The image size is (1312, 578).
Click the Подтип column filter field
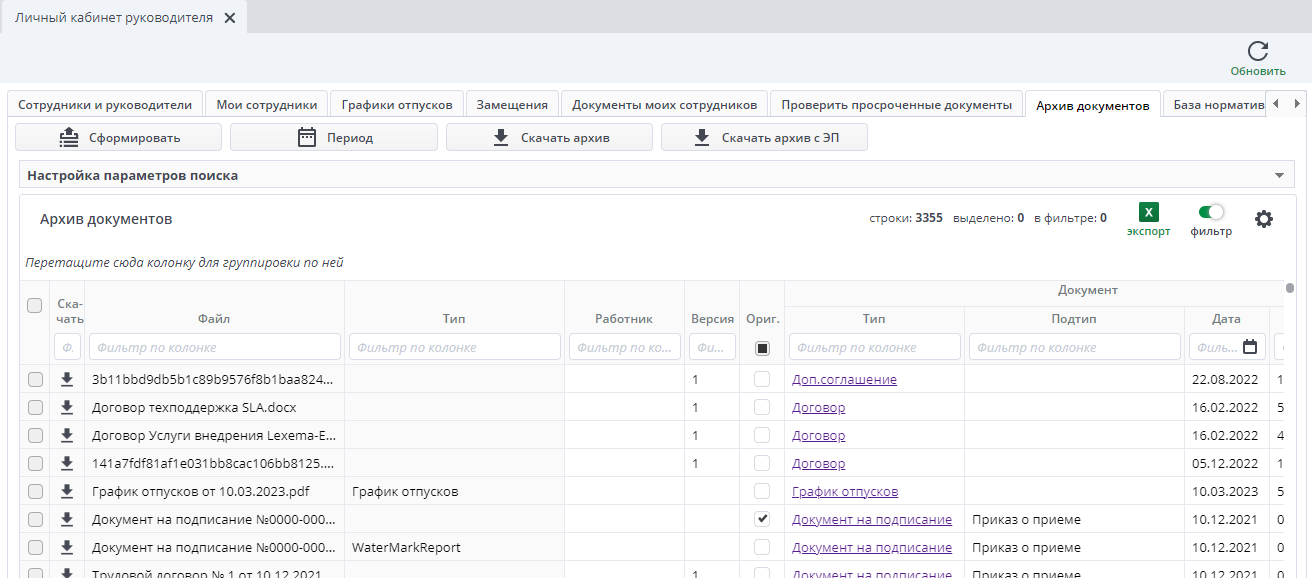pos(1075,347)
